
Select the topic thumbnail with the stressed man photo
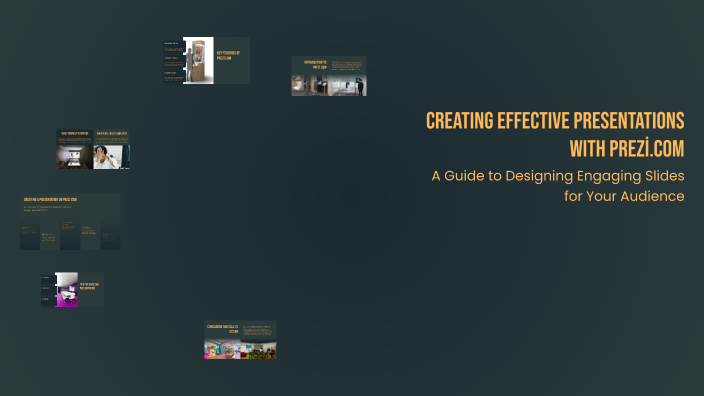tap(93, 150)
